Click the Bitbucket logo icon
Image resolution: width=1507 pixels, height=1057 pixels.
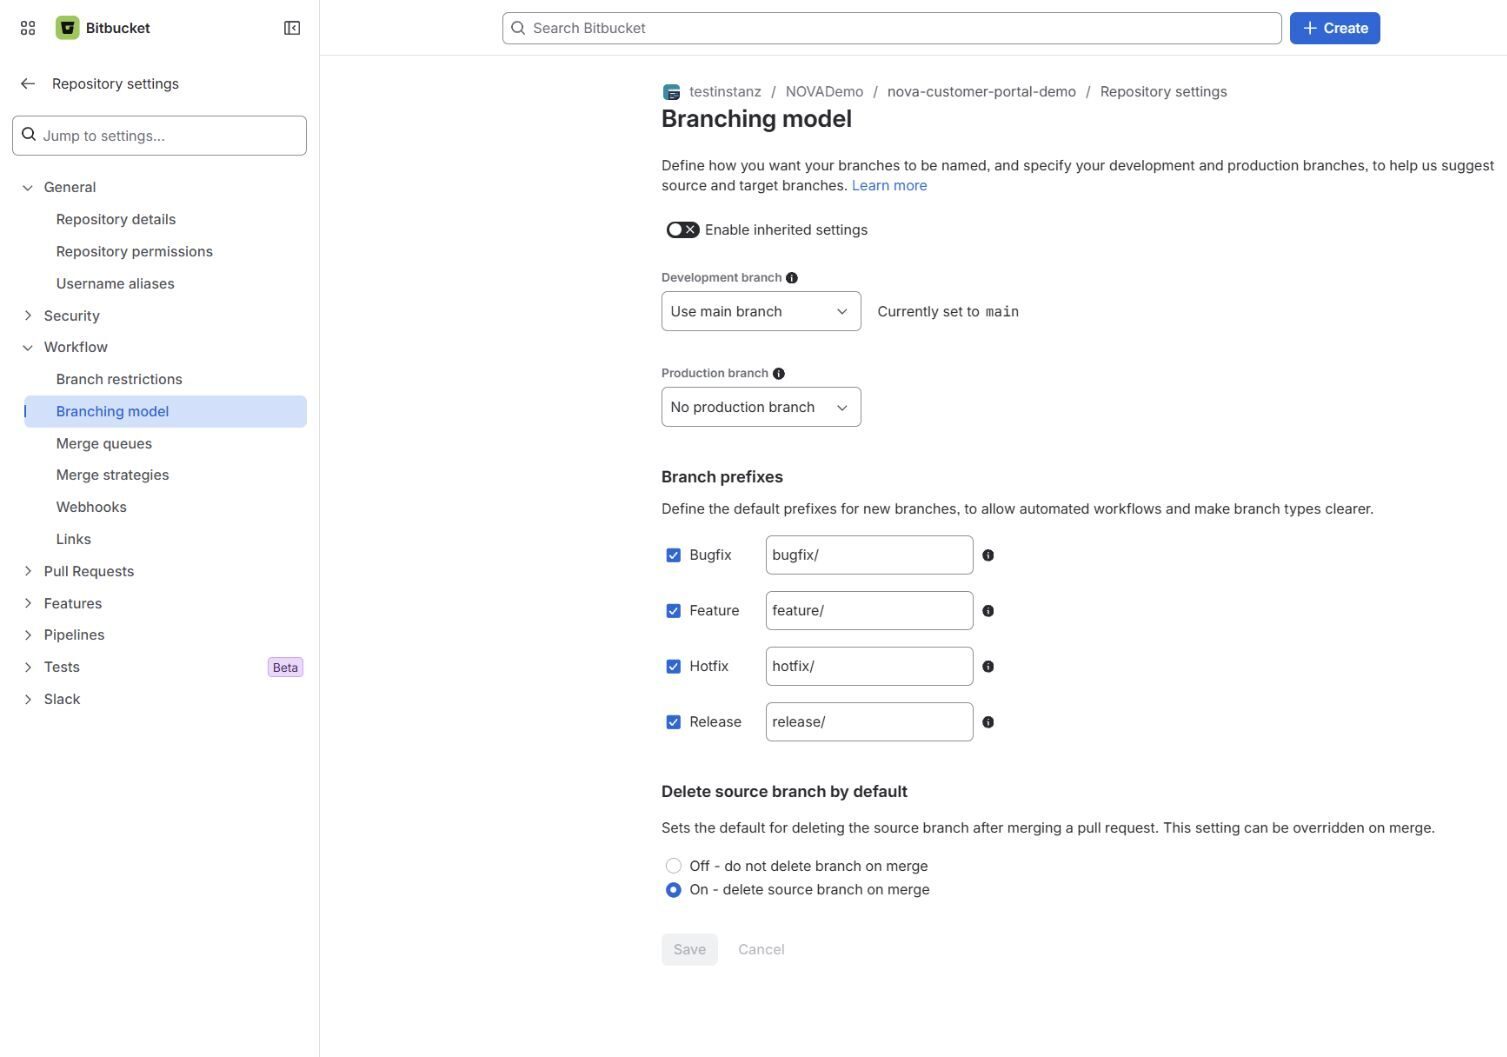[67, 28]
